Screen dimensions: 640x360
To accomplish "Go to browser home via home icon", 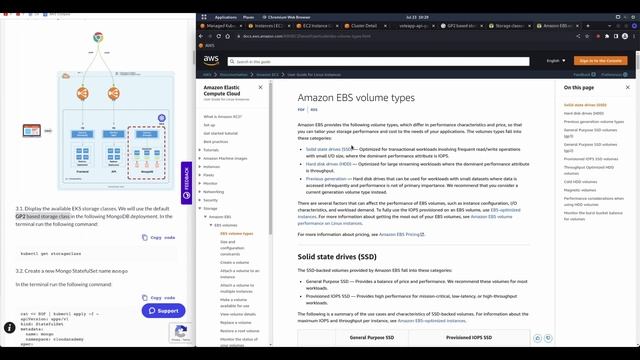I will point(227,36).
